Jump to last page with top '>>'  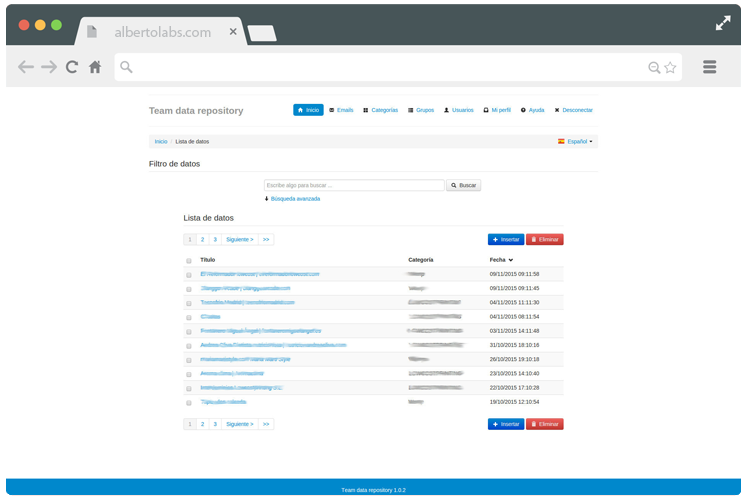click(266, 239)
